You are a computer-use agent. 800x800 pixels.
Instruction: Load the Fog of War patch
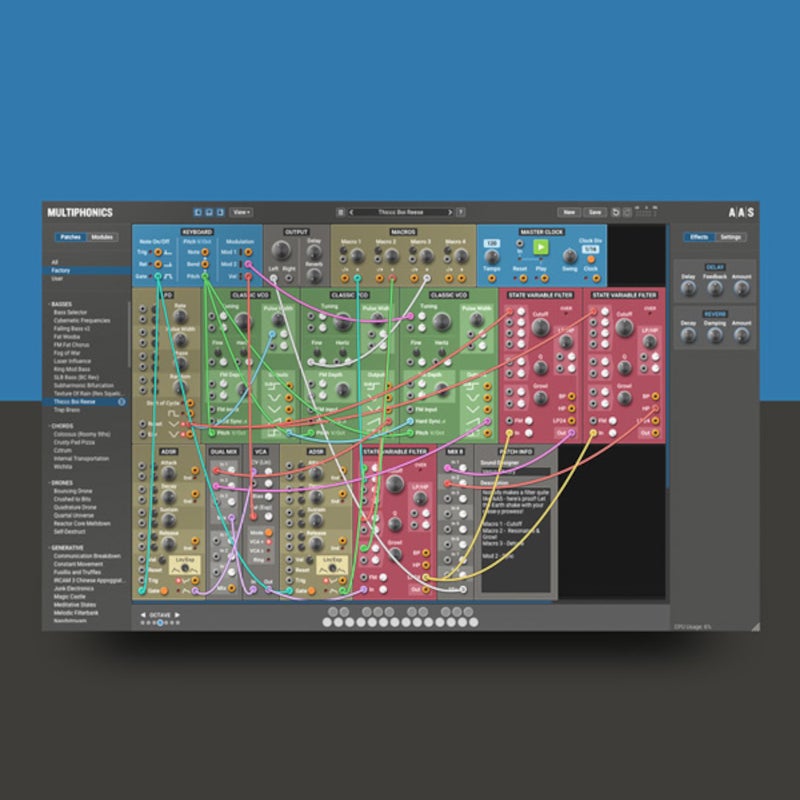67,353
